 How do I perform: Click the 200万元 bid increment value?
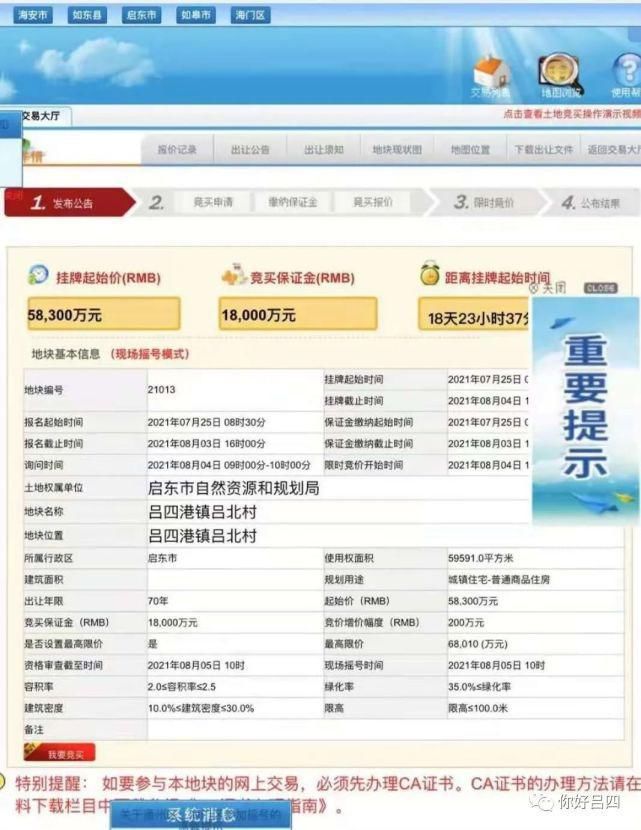pos(466,622)
